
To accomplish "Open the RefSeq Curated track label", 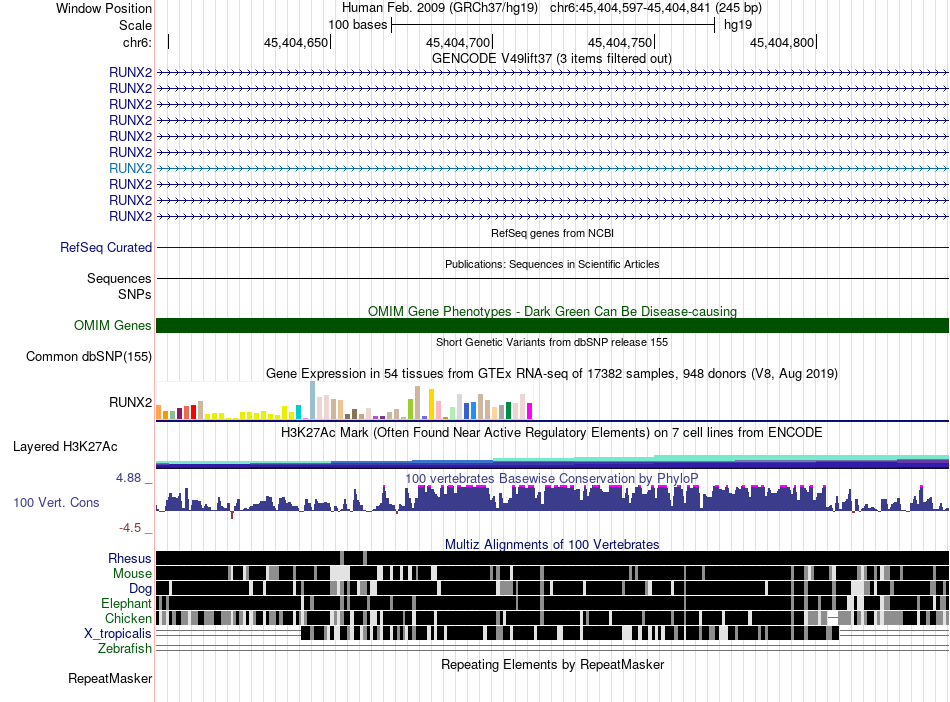I will coord(106,247).
